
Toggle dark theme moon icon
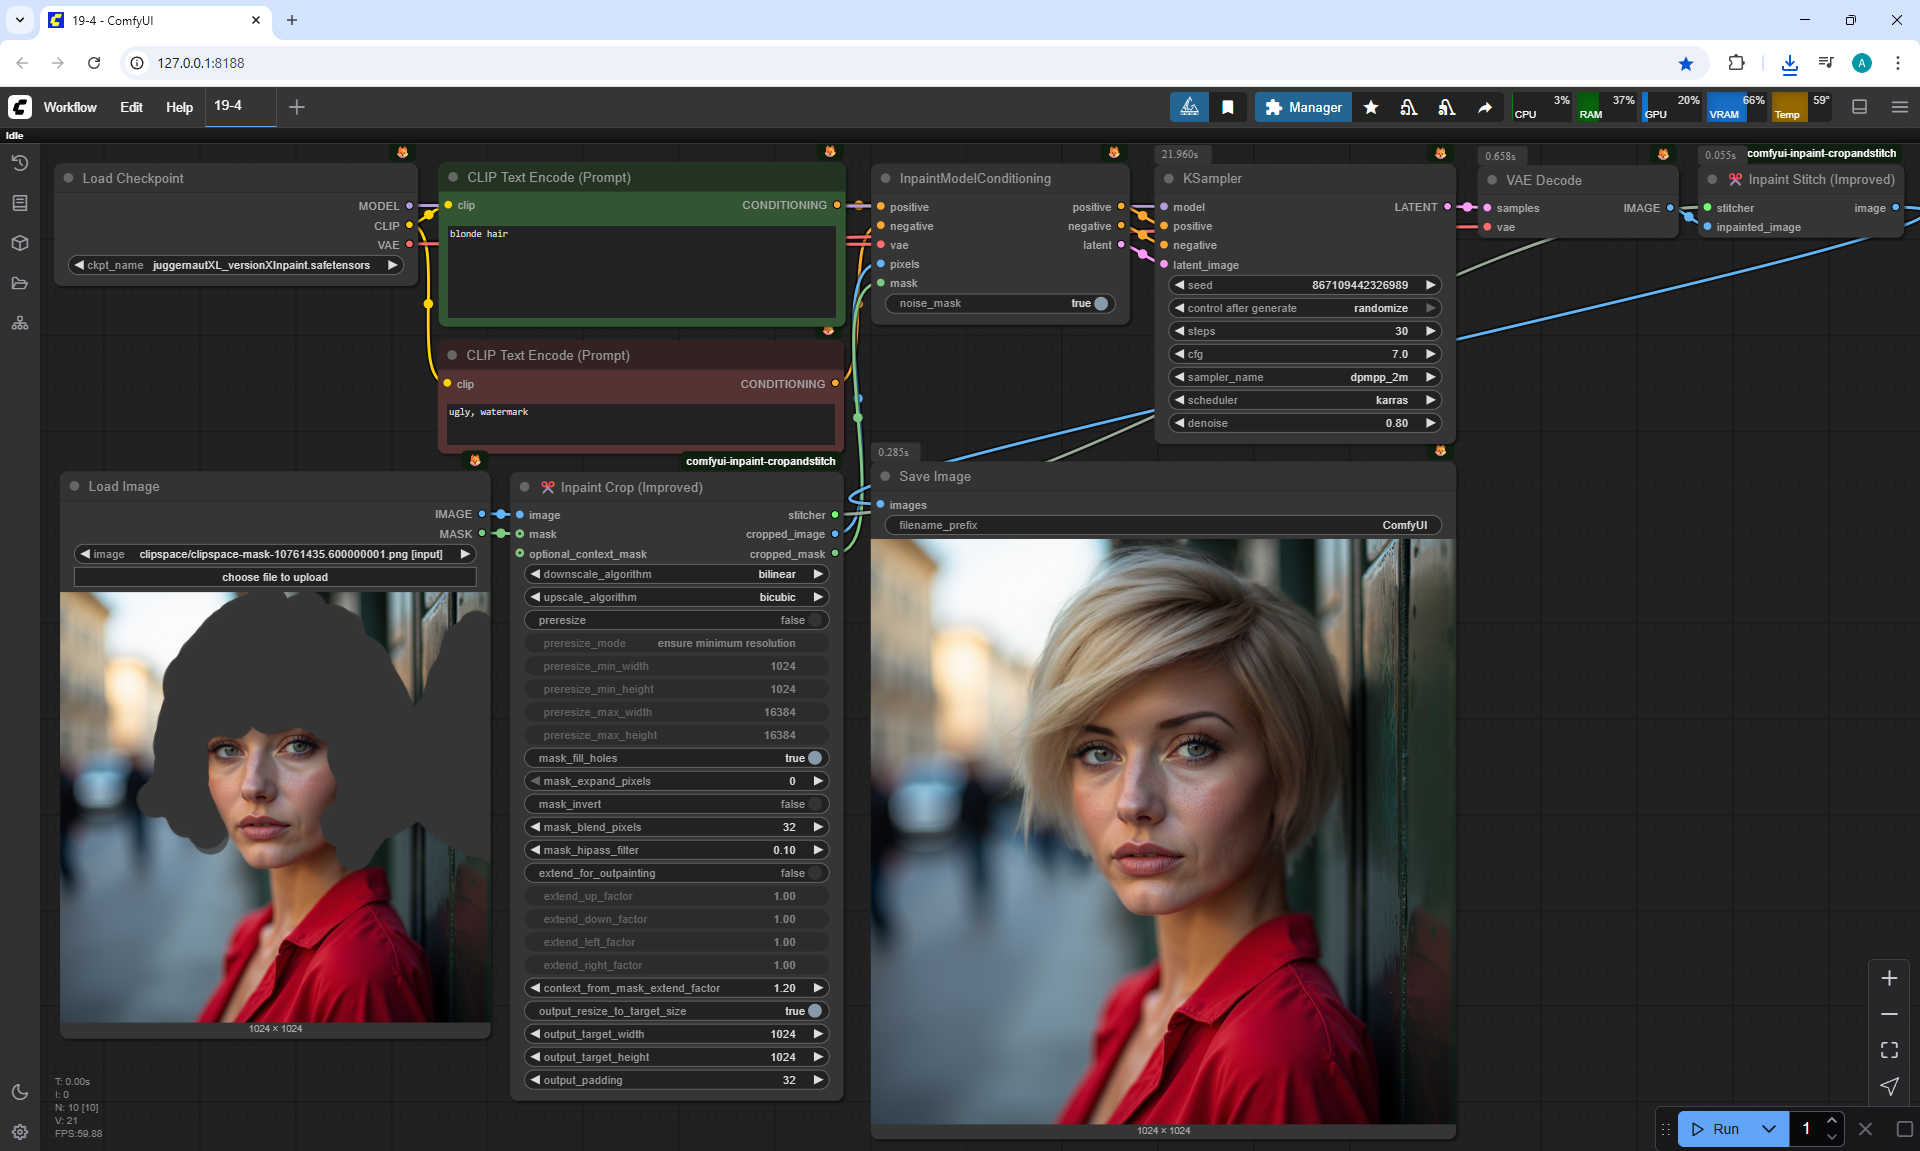click(x=20, y=1092)
